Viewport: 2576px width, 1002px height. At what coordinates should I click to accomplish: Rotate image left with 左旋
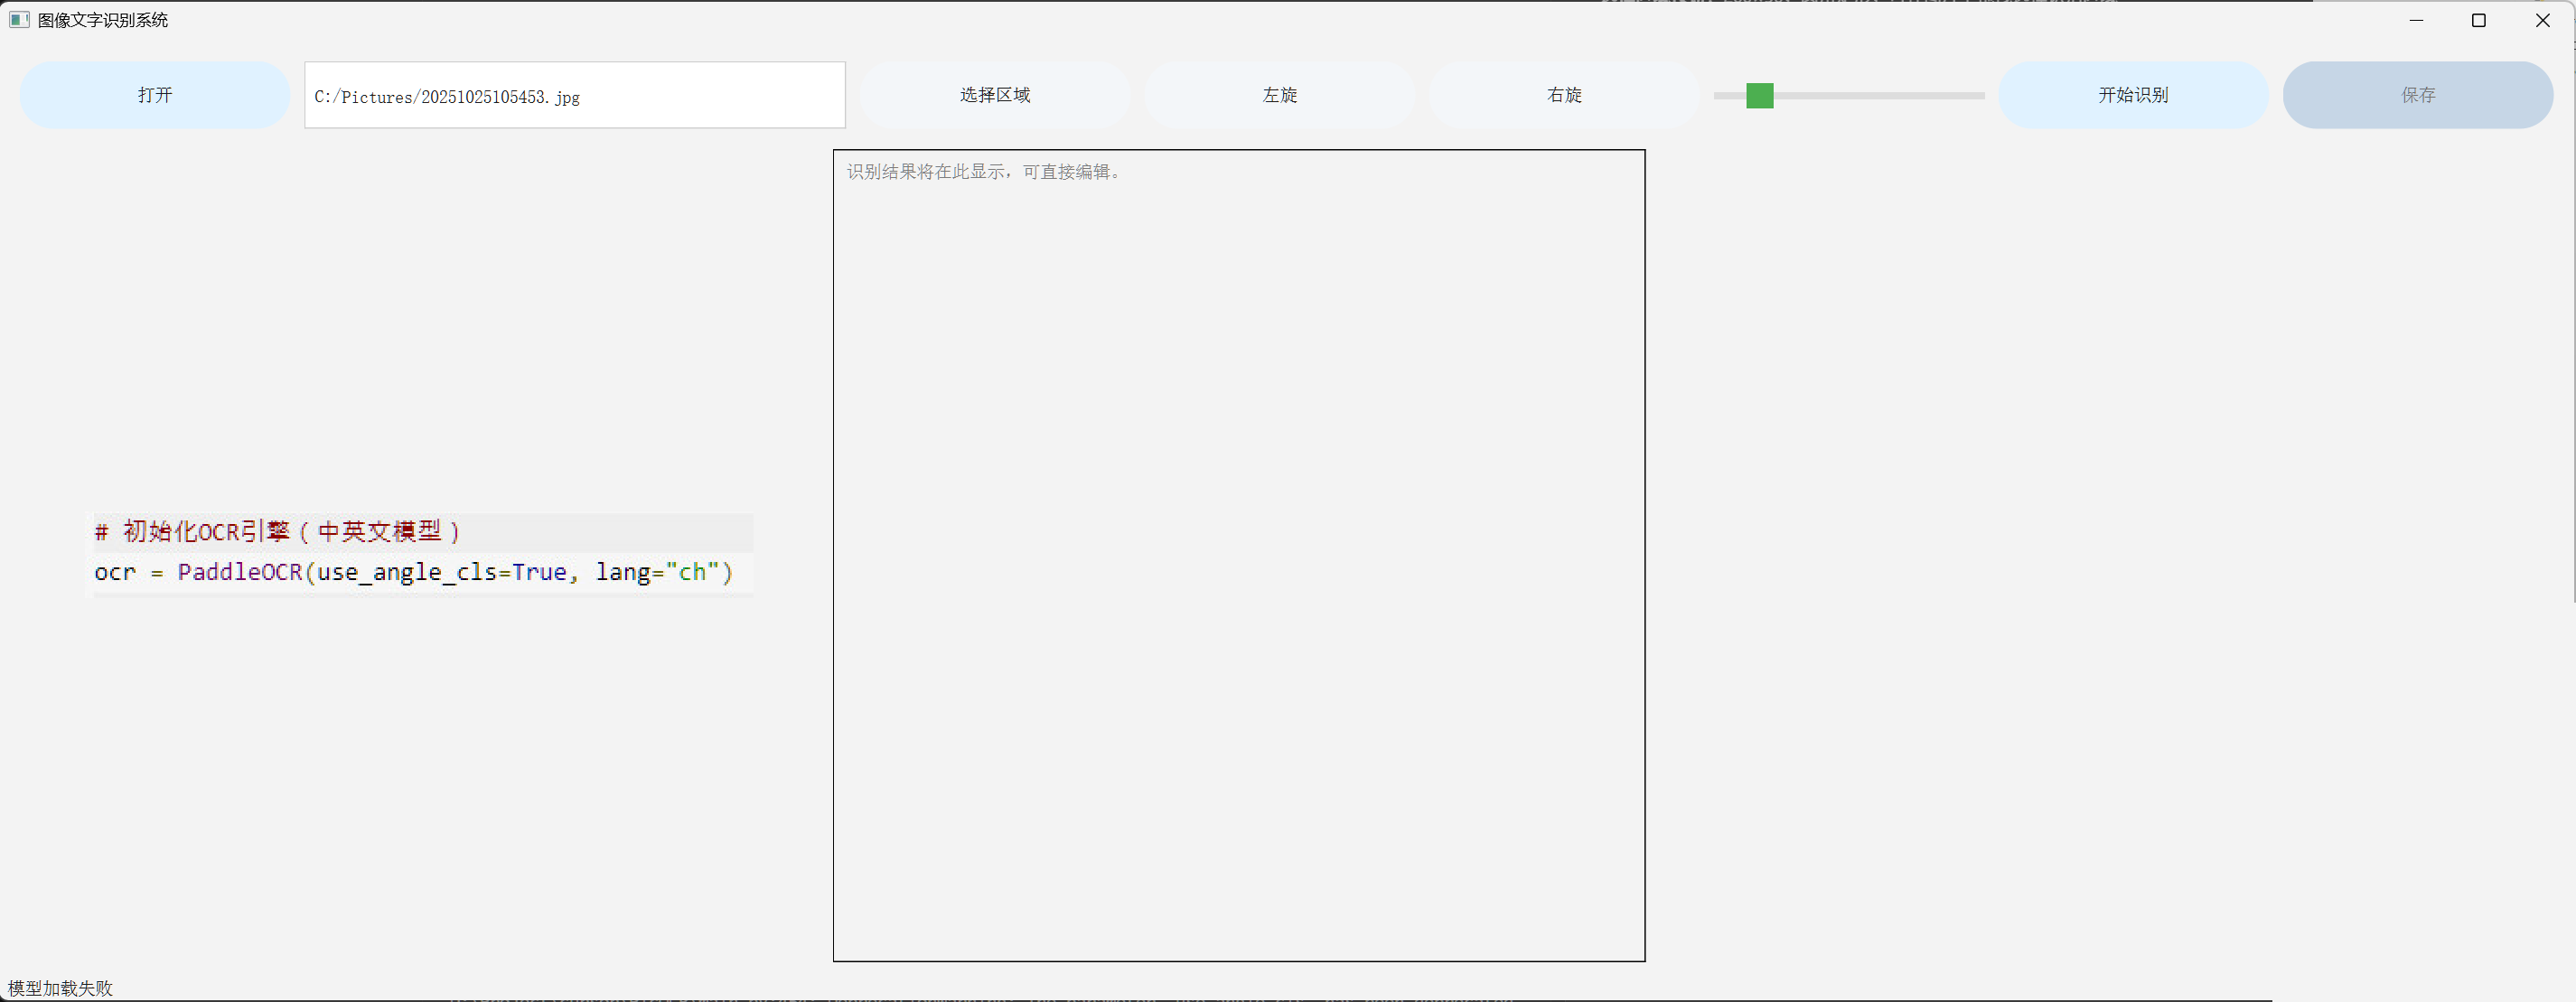click(x=1279, y=95)
